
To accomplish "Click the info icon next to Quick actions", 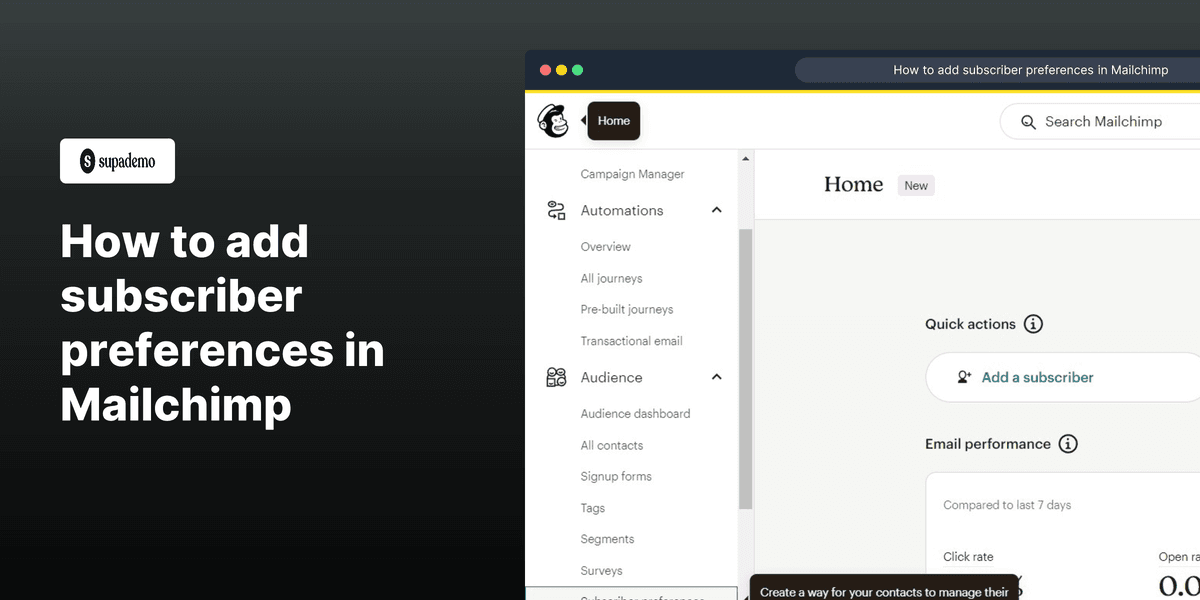I will coord(1035,323).
